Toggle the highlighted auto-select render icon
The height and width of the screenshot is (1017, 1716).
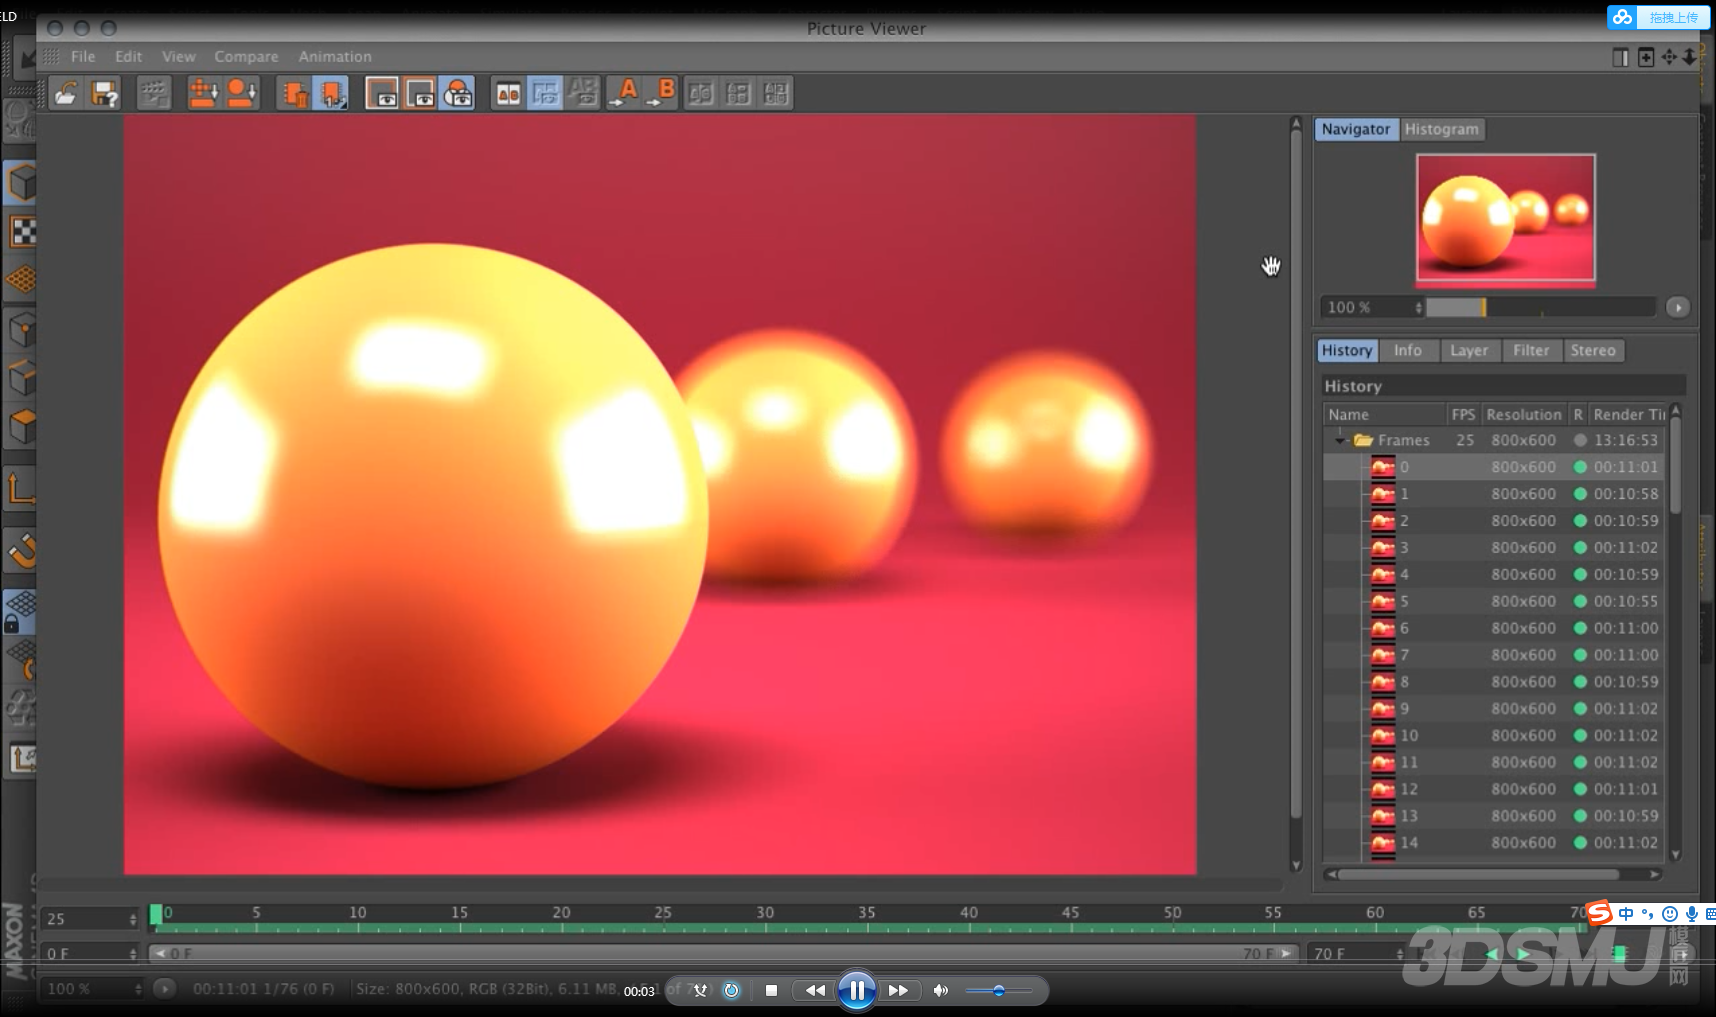pyautogui.click(x=331, y=93)
